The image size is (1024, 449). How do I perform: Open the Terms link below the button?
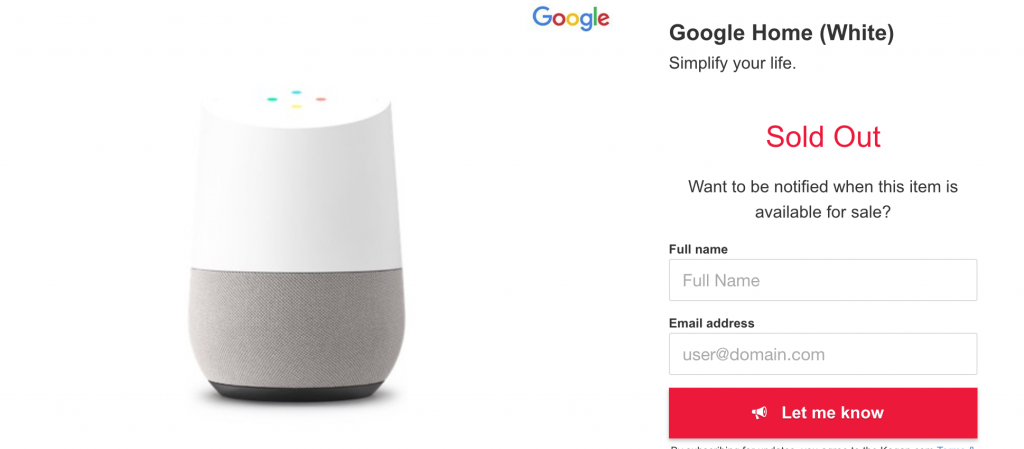click(x=956, y=447)
